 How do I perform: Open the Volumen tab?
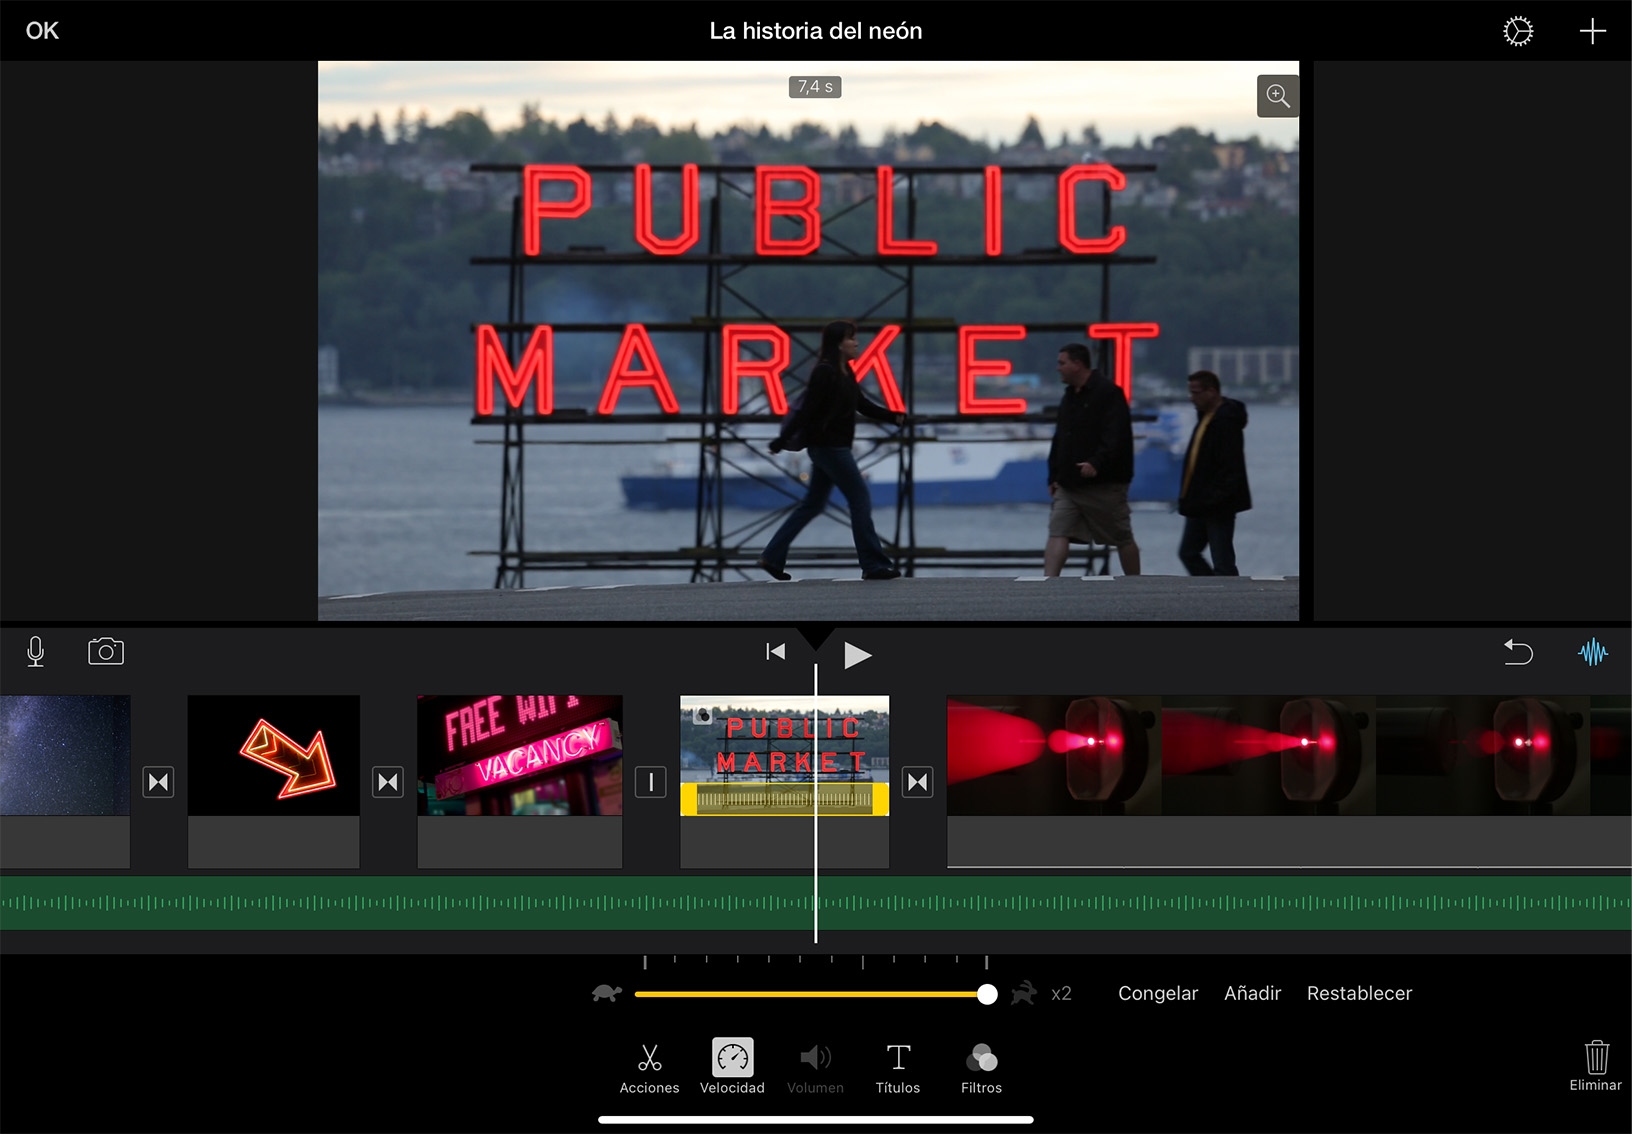click(815, 1068)
